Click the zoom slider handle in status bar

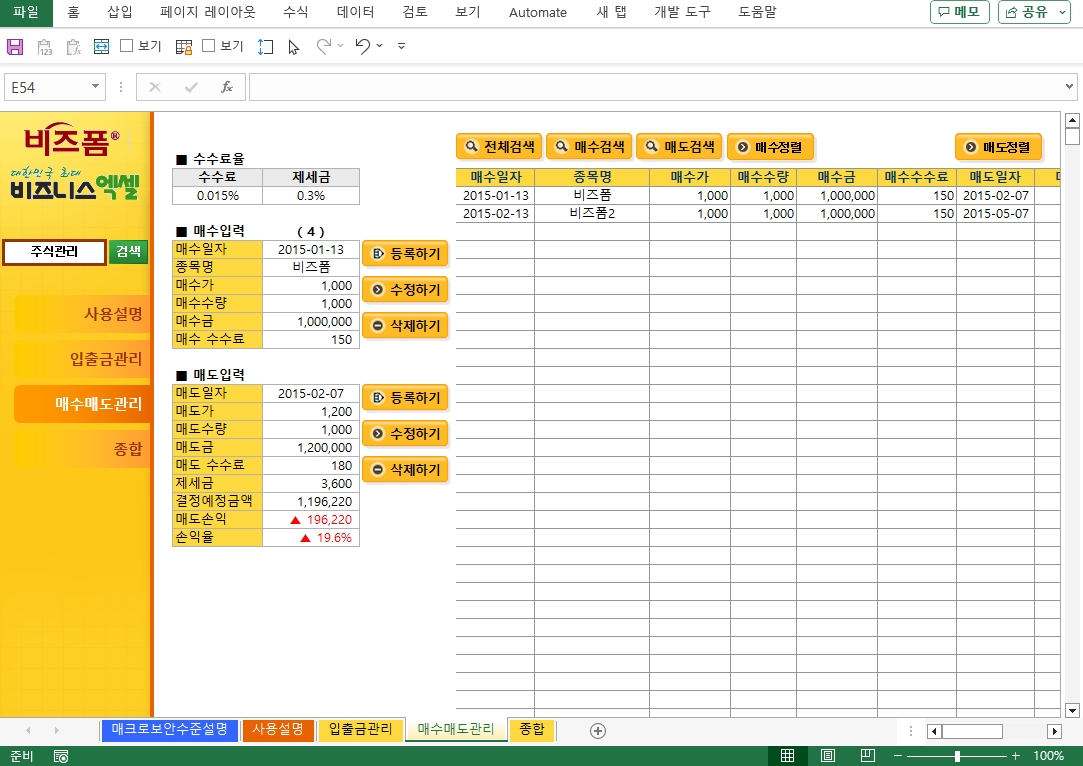point(957,756)
